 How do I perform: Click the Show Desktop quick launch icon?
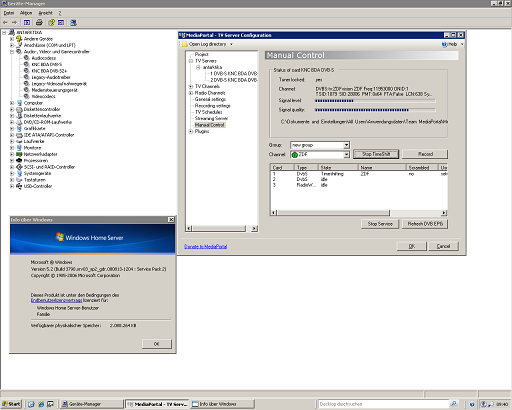(50, 404)
